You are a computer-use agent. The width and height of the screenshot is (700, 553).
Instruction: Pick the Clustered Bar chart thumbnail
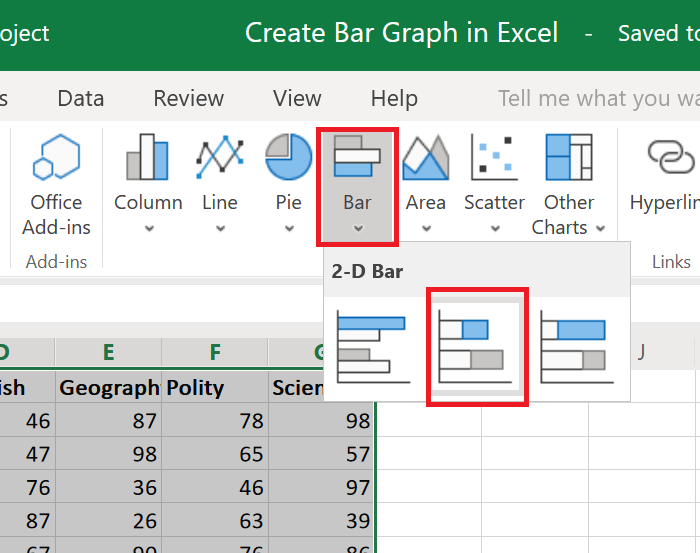click(x=372, y=346)
